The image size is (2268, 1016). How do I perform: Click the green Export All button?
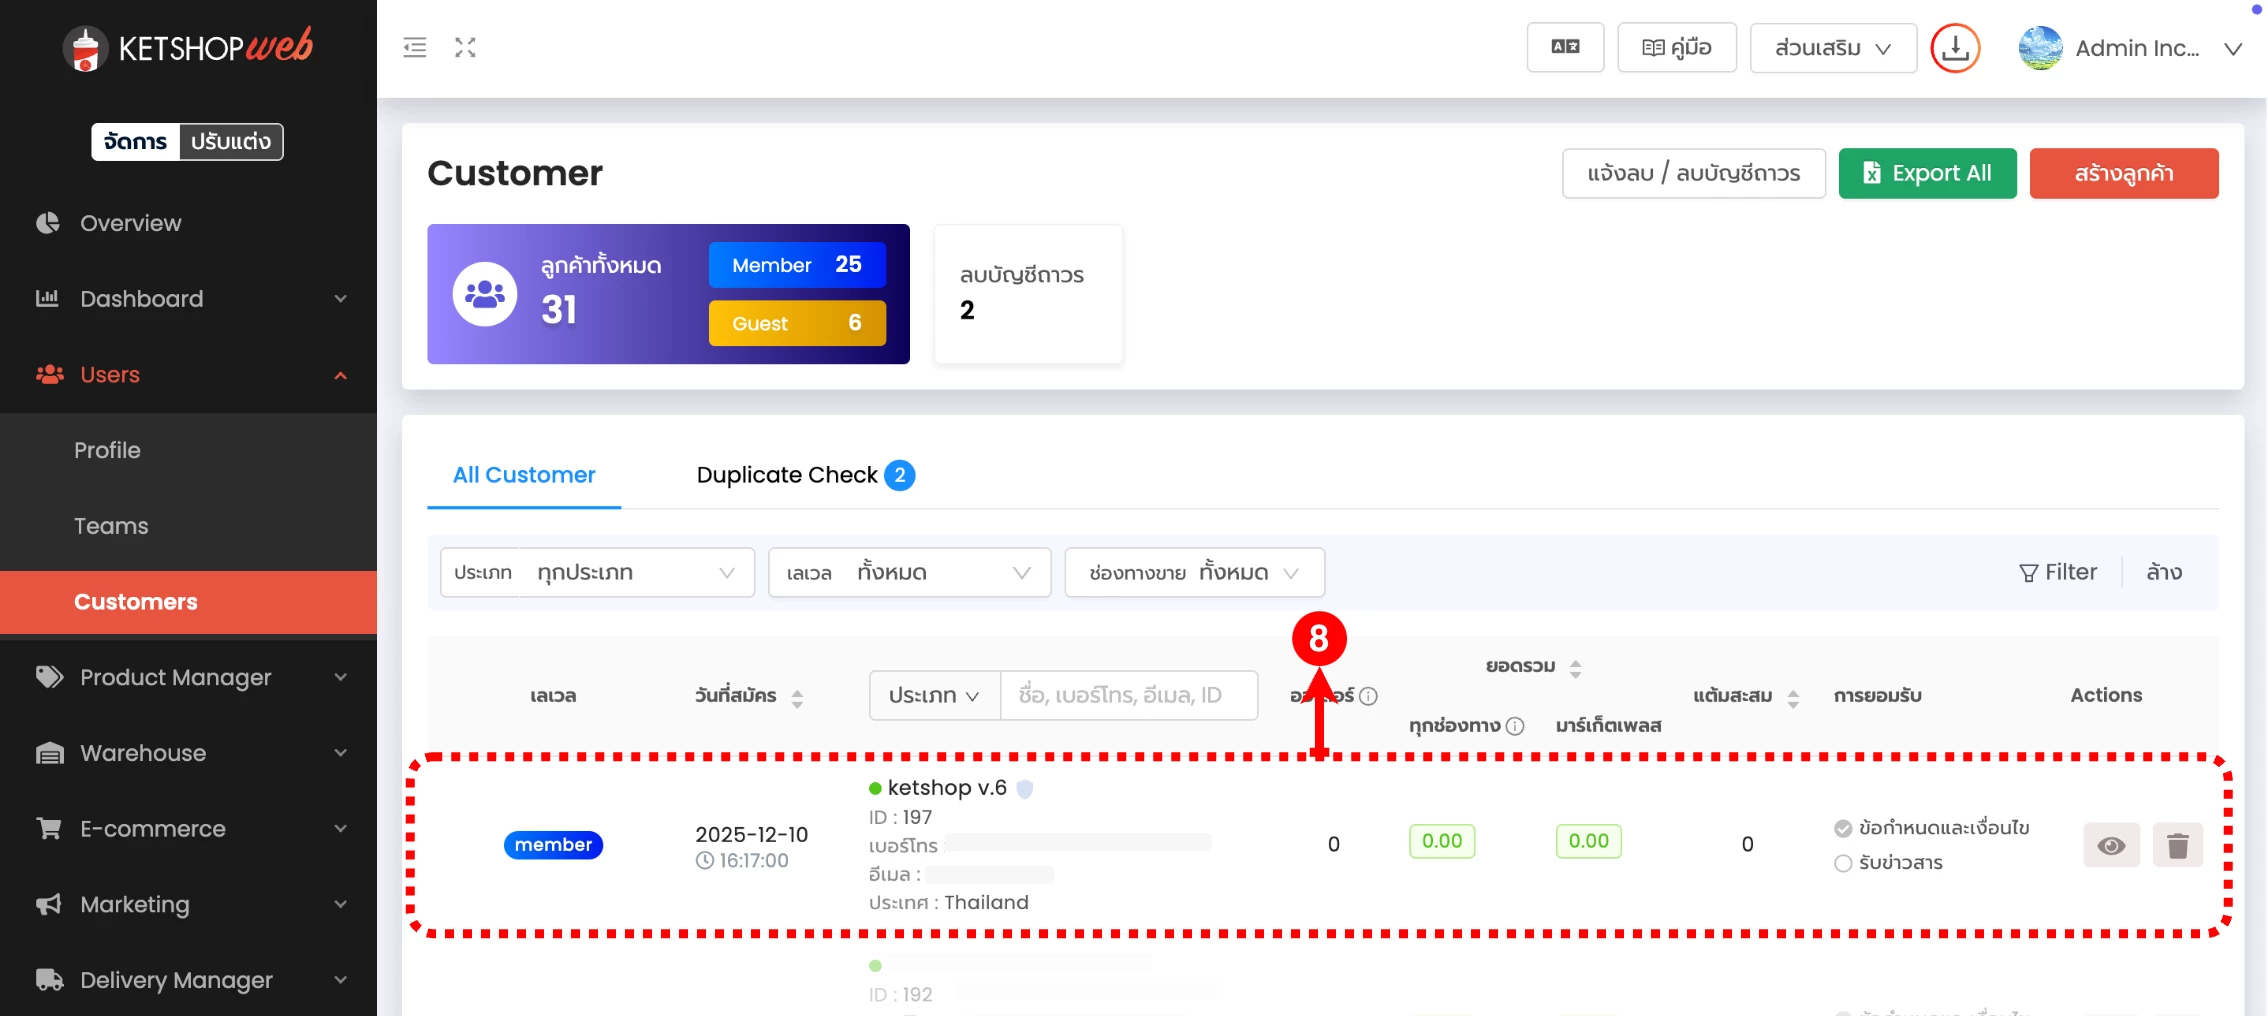(1927, 173)
